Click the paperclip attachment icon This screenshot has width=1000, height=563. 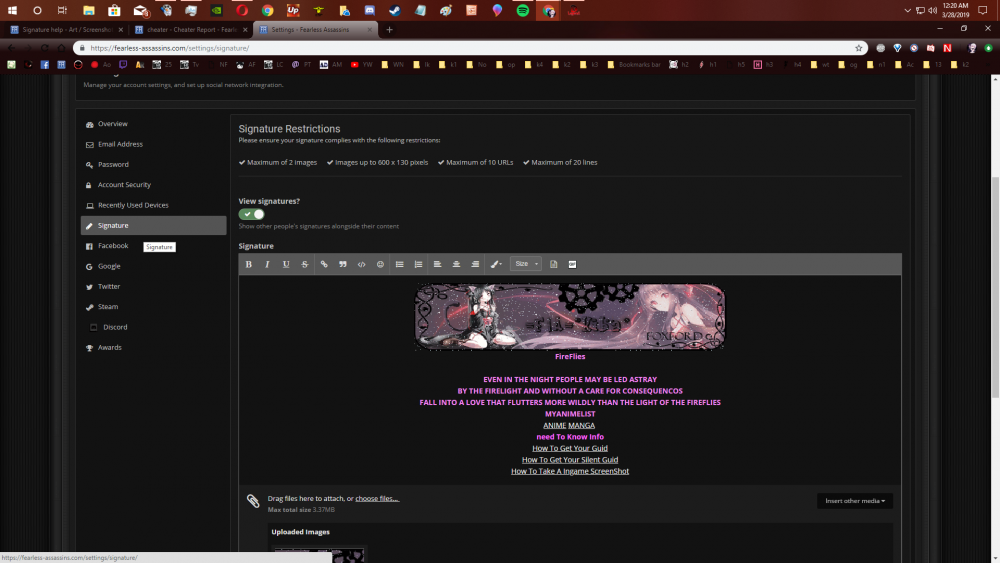click(x=253, y=501)
